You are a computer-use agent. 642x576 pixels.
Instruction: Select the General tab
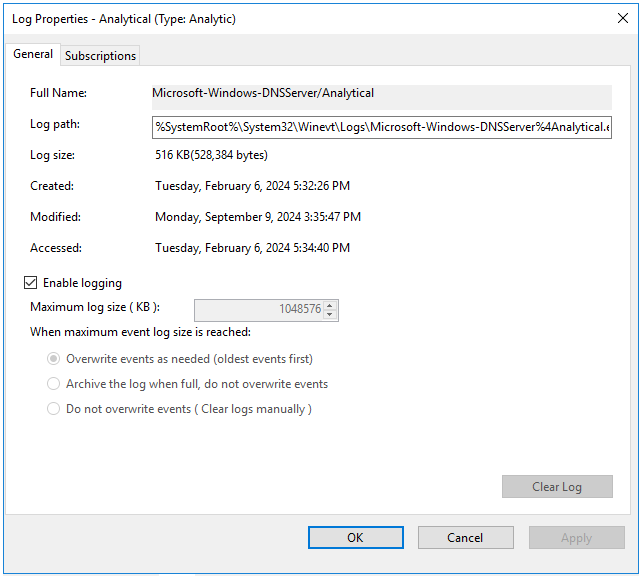(33, 54)
